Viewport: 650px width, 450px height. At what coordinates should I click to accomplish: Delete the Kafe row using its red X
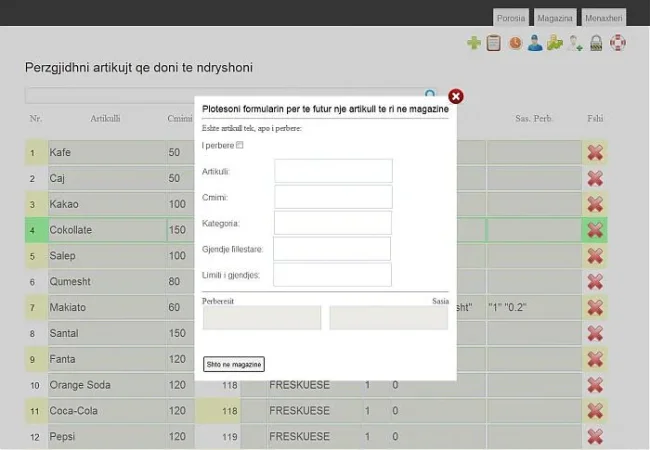[595, 152]
